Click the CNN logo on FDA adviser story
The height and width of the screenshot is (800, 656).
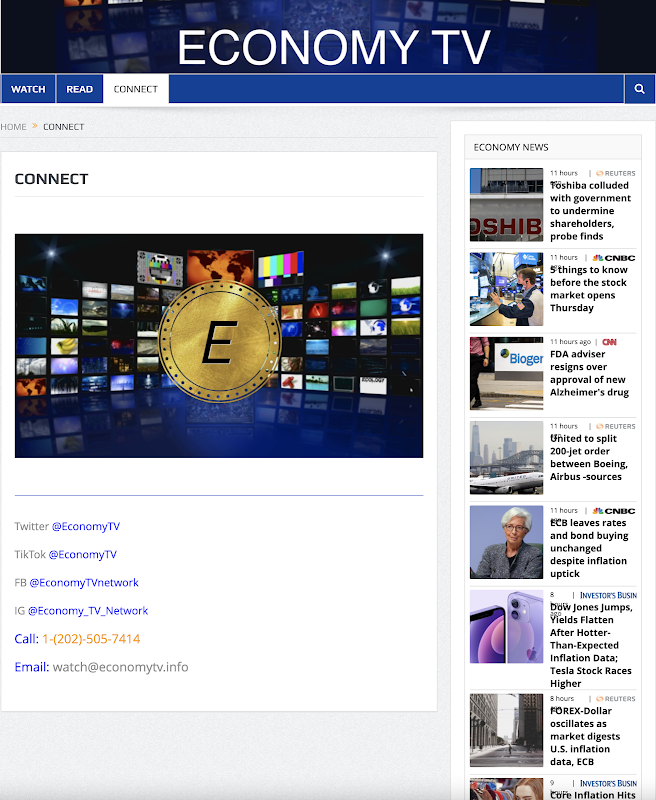pyautogui.click(x=609, y=342)
